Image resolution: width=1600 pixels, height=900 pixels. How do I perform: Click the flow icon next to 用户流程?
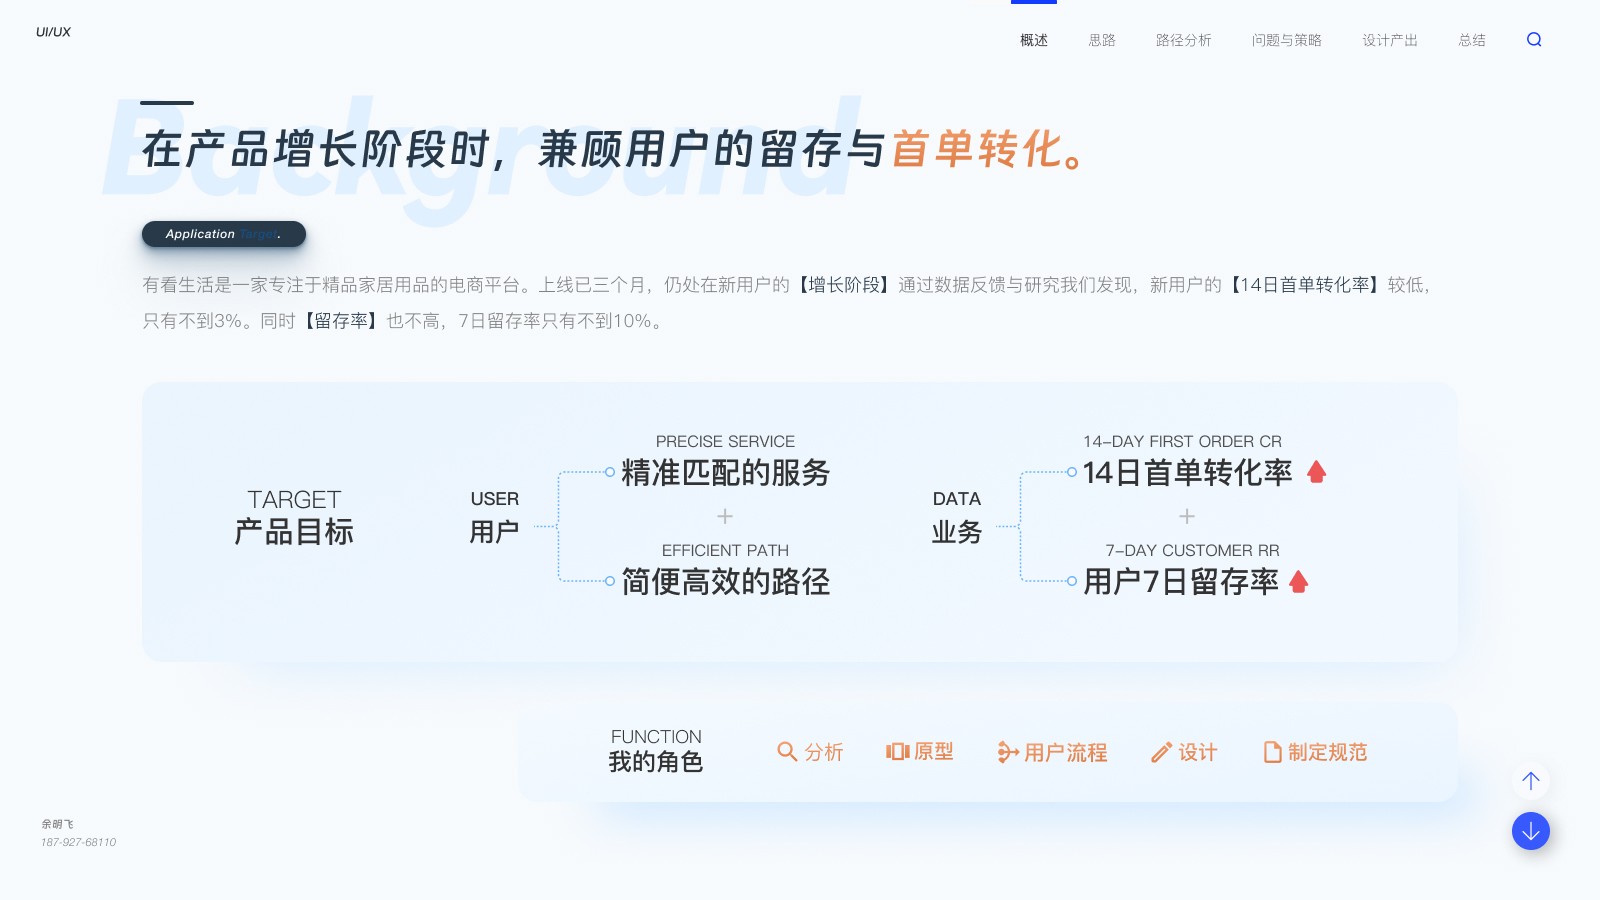point(1008,752)
